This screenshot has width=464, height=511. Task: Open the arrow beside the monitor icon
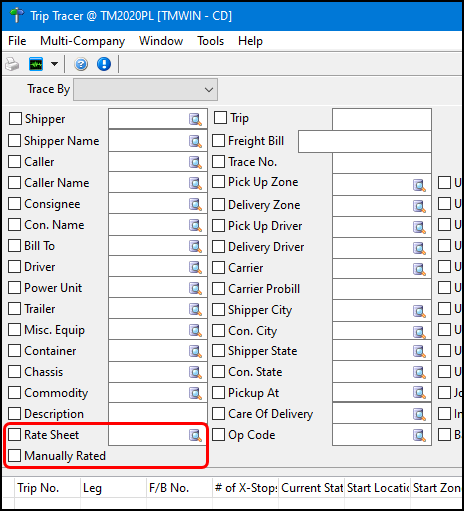54,64
